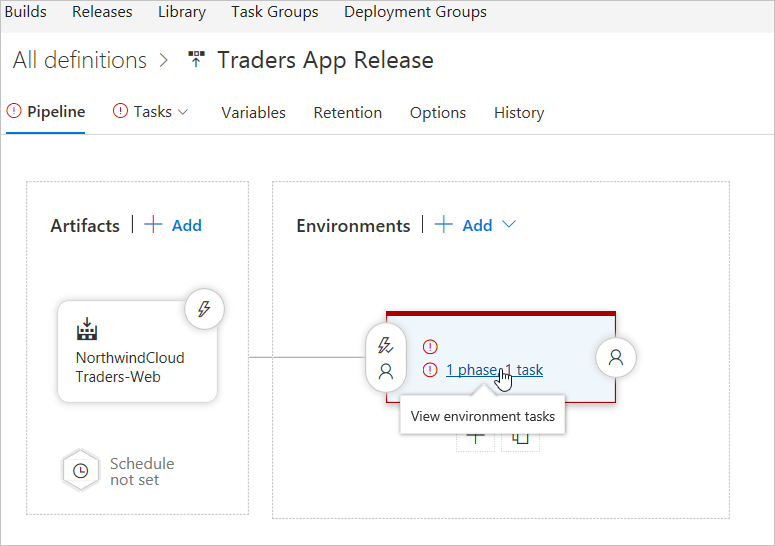Open continuous deployment trigger lightning icon on artifact
775x546 pixels.
click(x=204, y=309)
